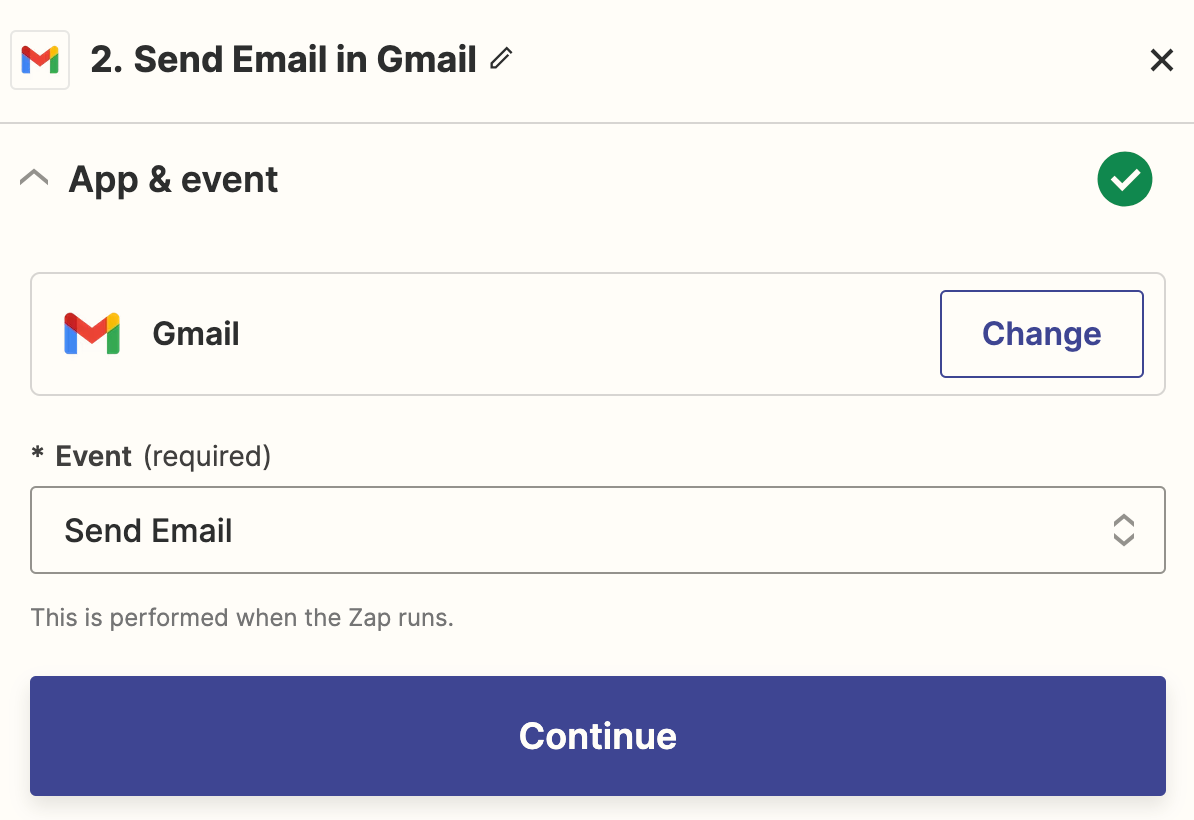Collapse the App & event section chevron
1194x820 pixels.
pos(34,179)
